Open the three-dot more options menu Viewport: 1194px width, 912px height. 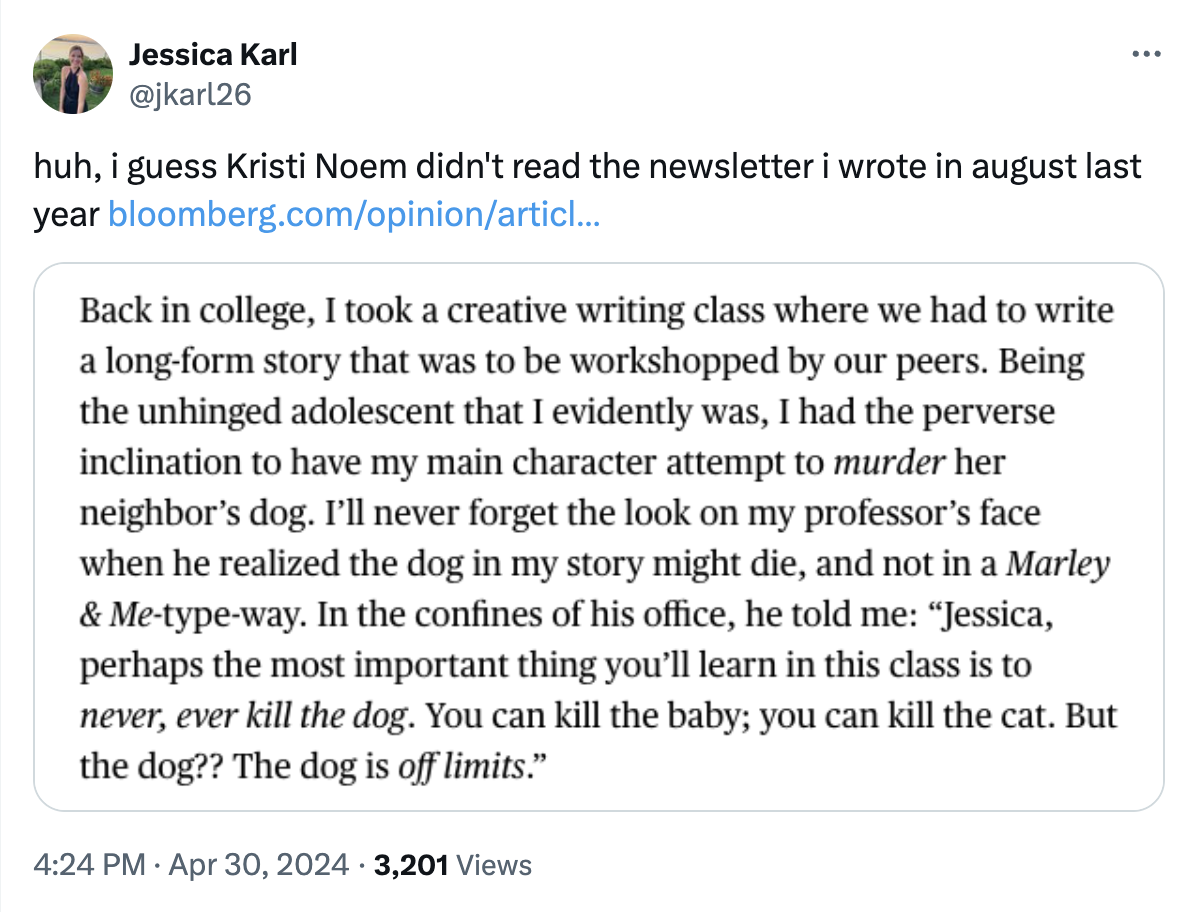pyautogui.click(x=1145, y=55)
